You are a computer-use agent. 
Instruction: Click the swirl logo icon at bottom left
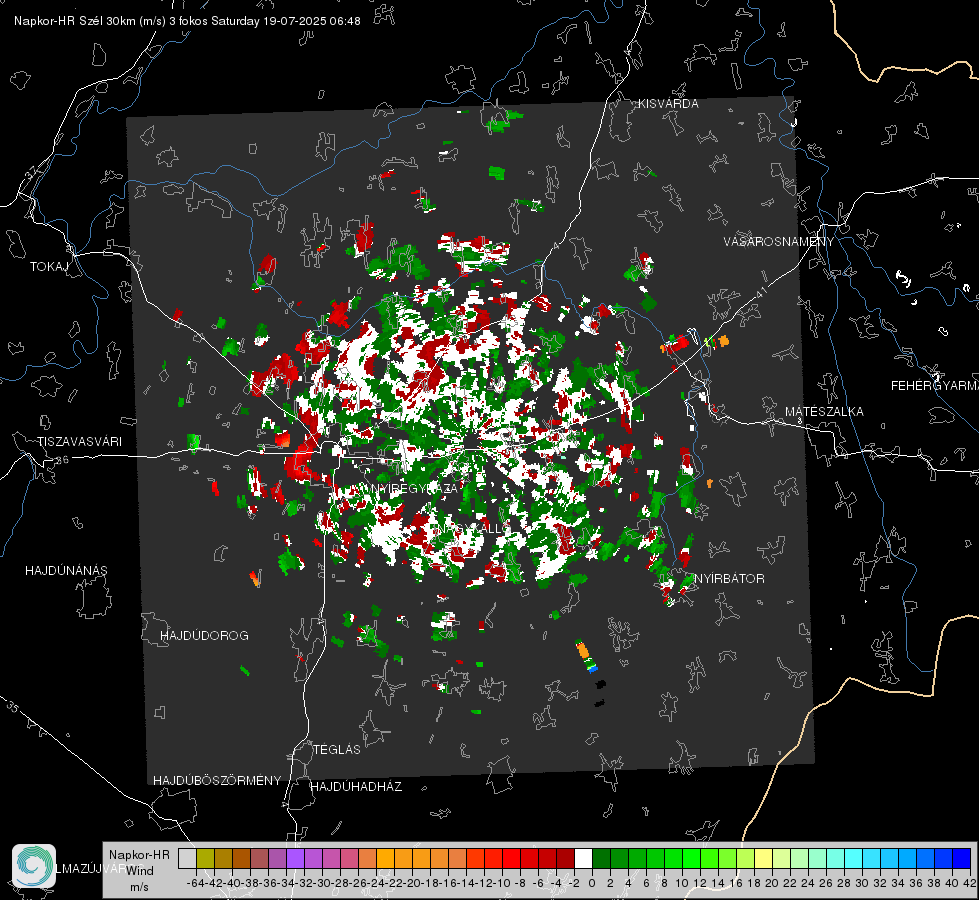[34, 866]
